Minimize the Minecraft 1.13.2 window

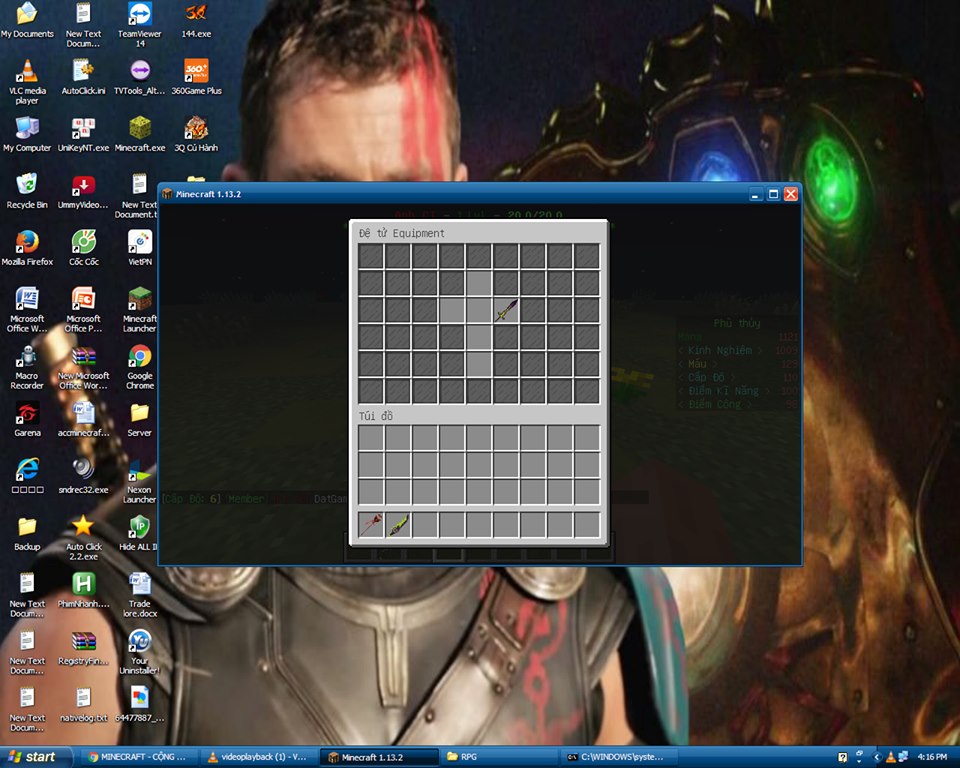click(x=756, y=194)
